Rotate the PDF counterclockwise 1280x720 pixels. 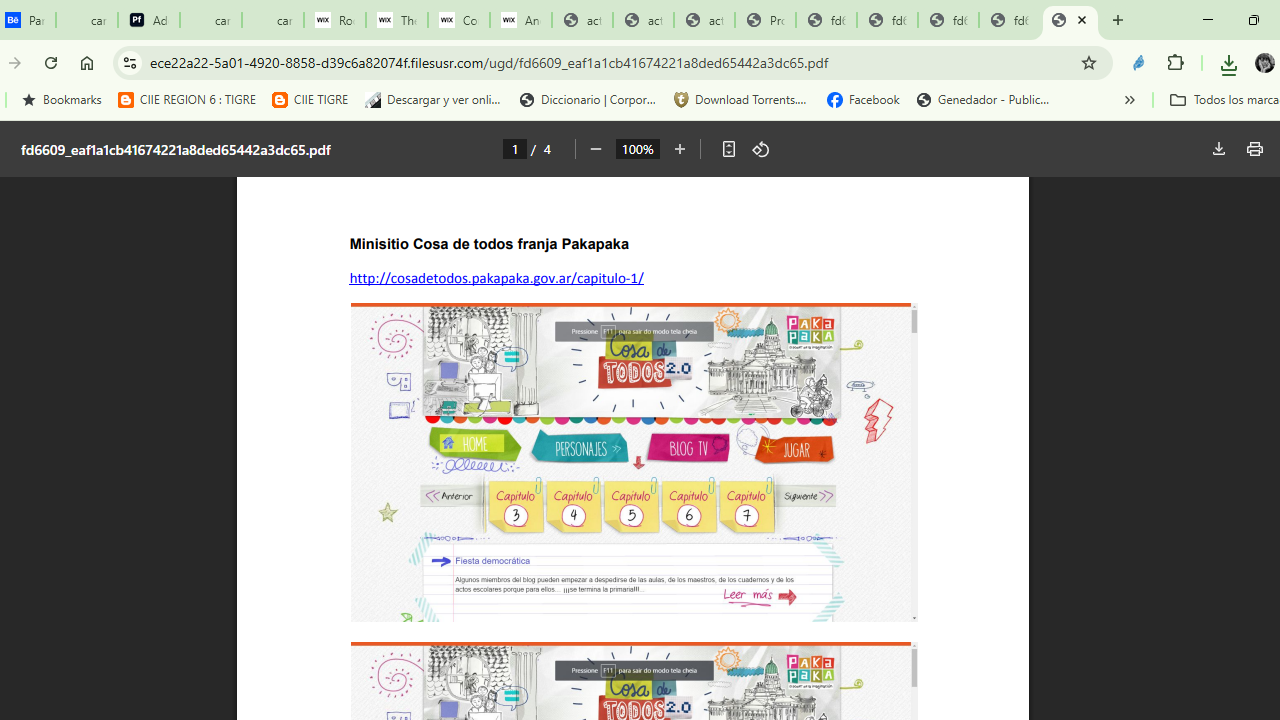(x=761, y=149)
